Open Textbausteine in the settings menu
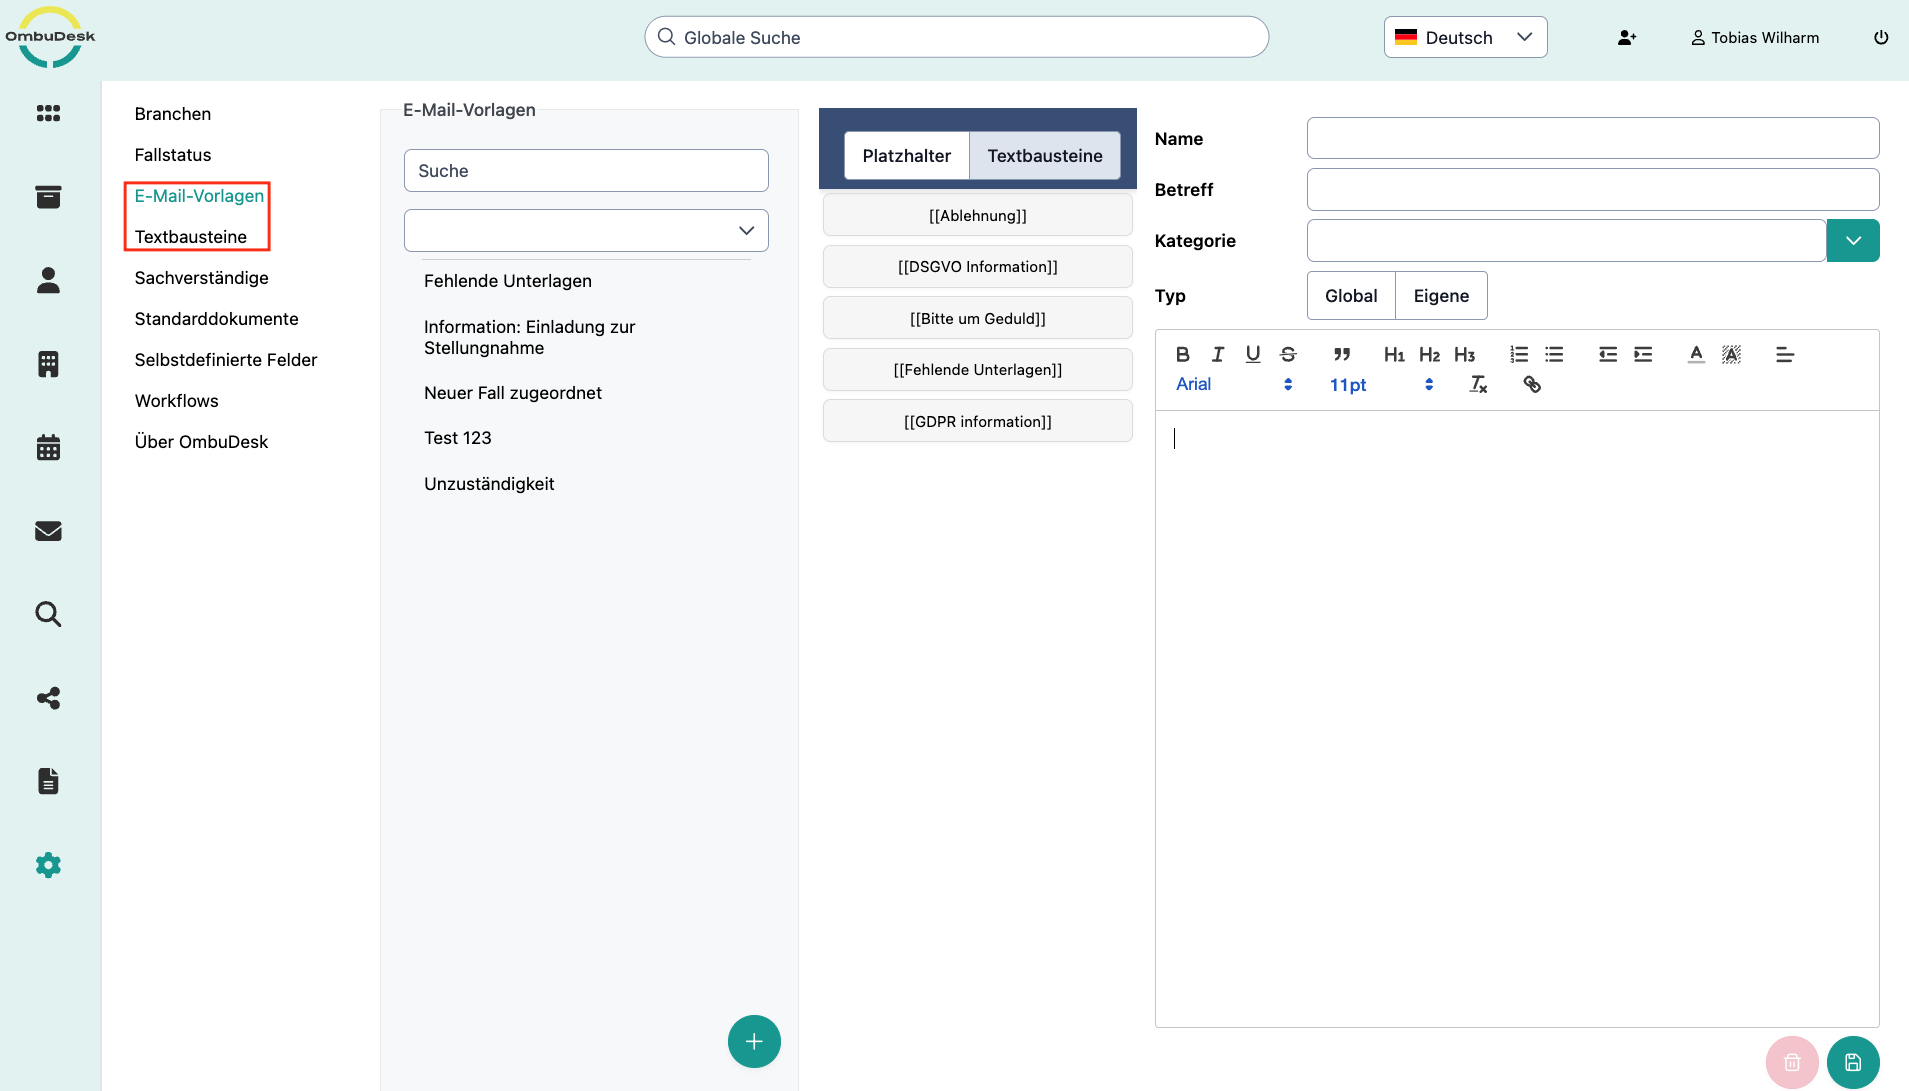 [x=190, y=236]
